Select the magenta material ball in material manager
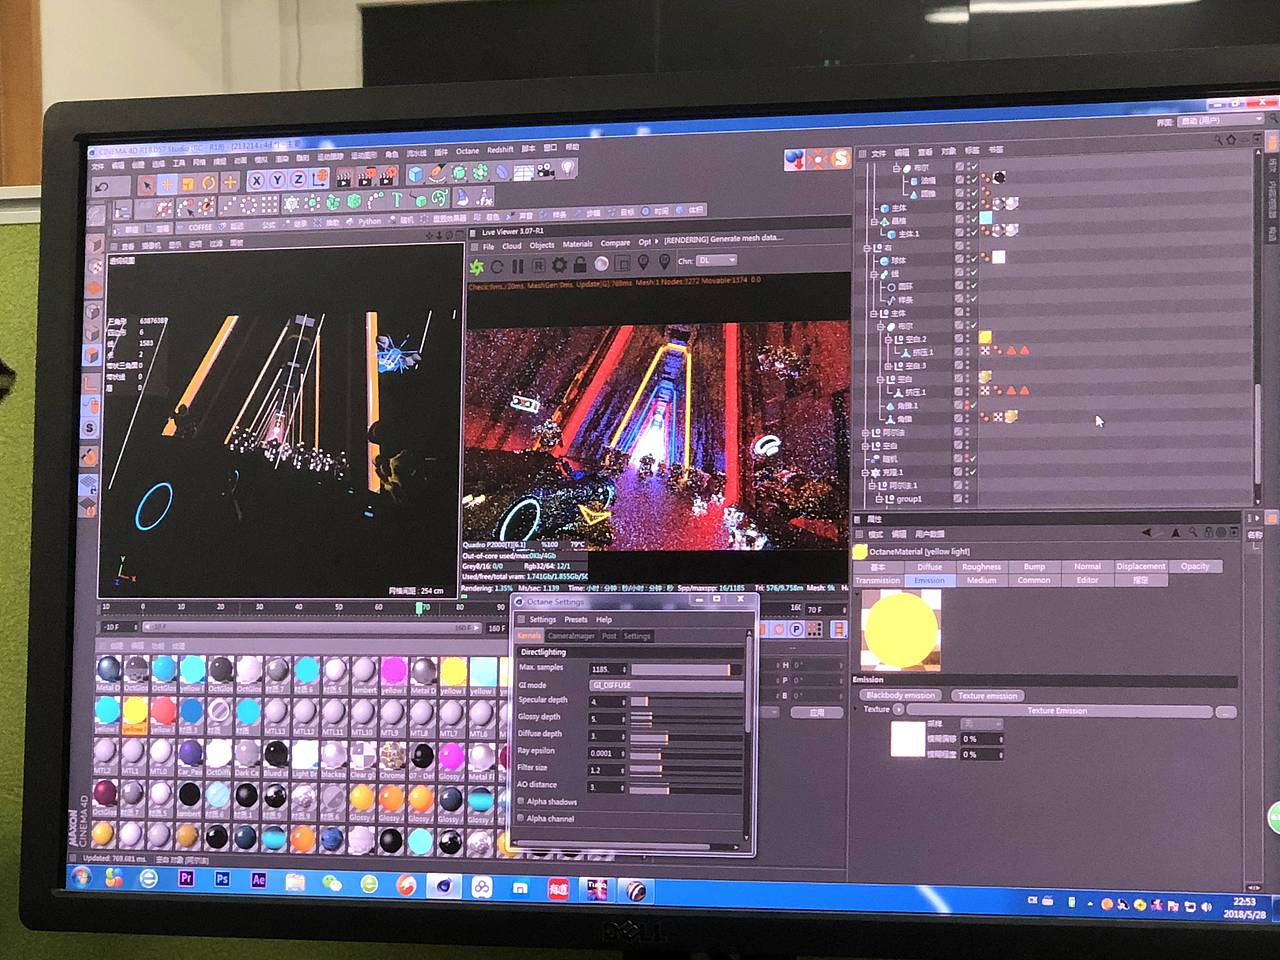The width and height of the screenshot is (1280, 960). click(x=393, y=670)
